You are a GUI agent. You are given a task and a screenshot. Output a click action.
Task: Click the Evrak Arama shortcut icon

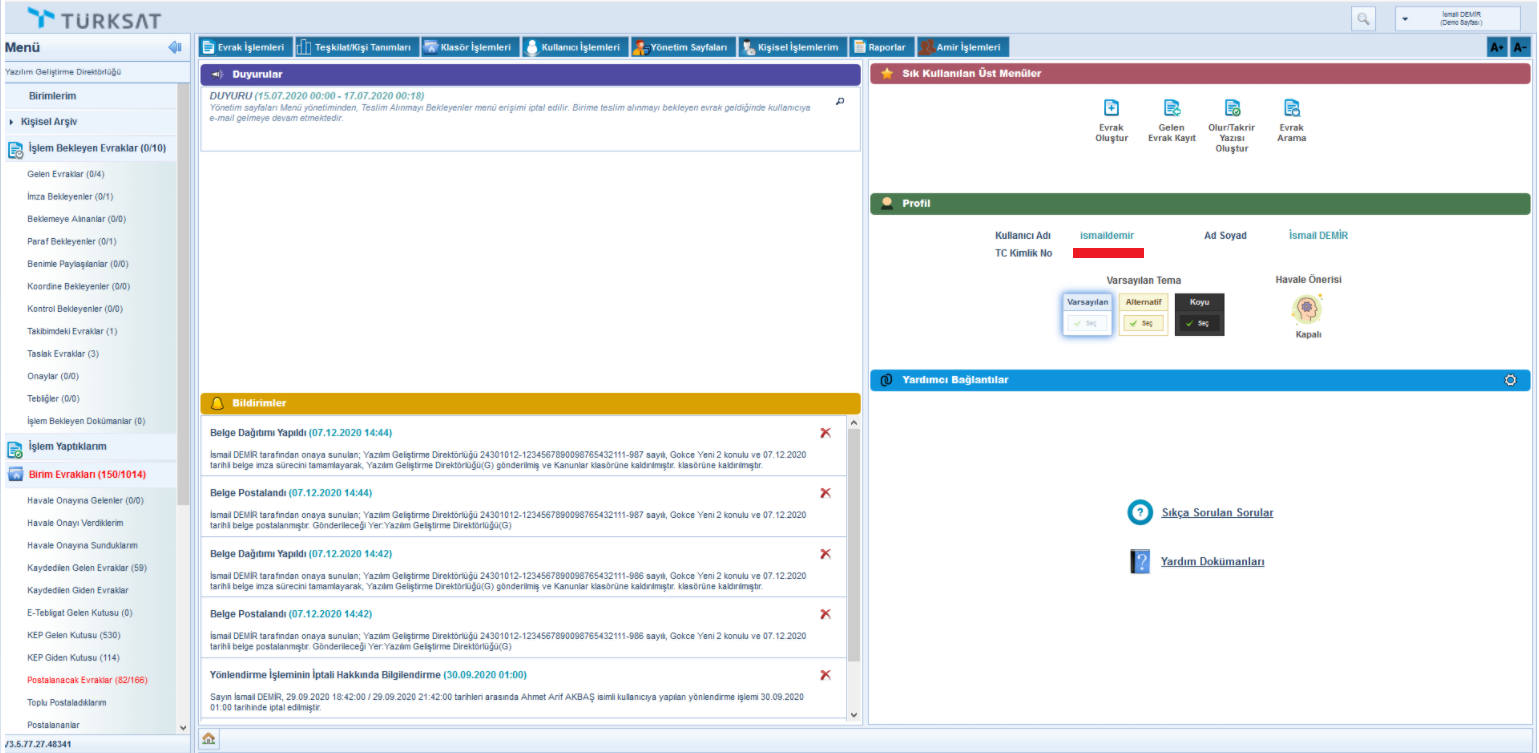coord(1291,109)
